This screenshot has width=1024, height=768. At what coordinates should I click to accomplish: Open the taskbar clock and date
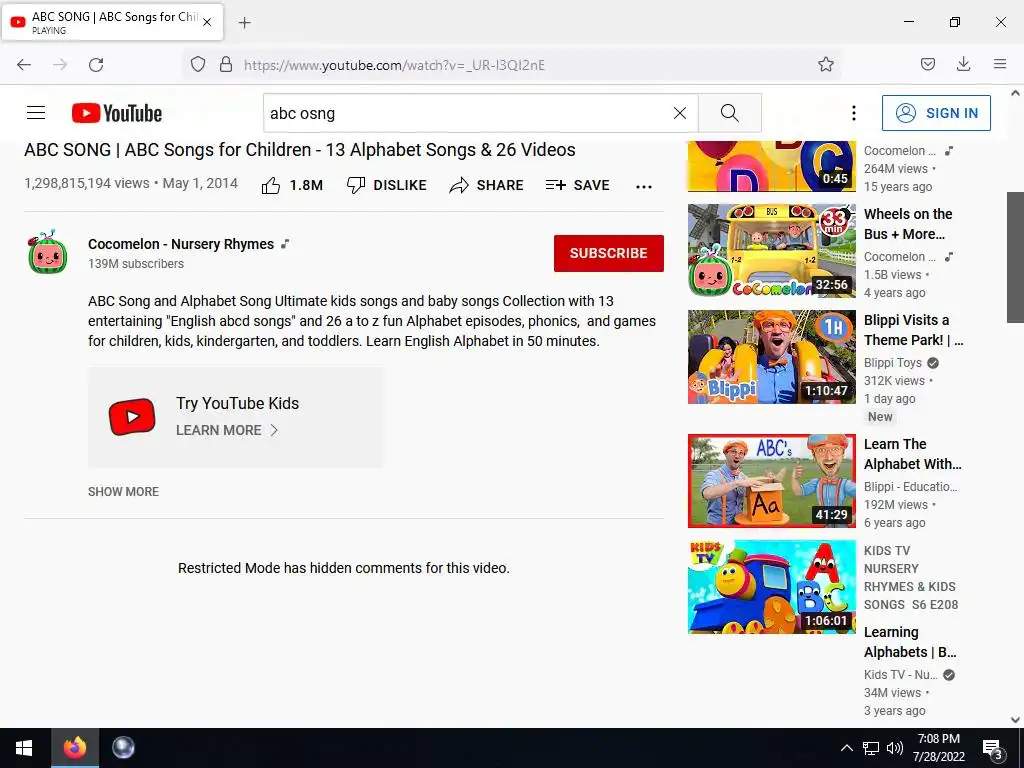pyautogui.click(x=938, y=748)
